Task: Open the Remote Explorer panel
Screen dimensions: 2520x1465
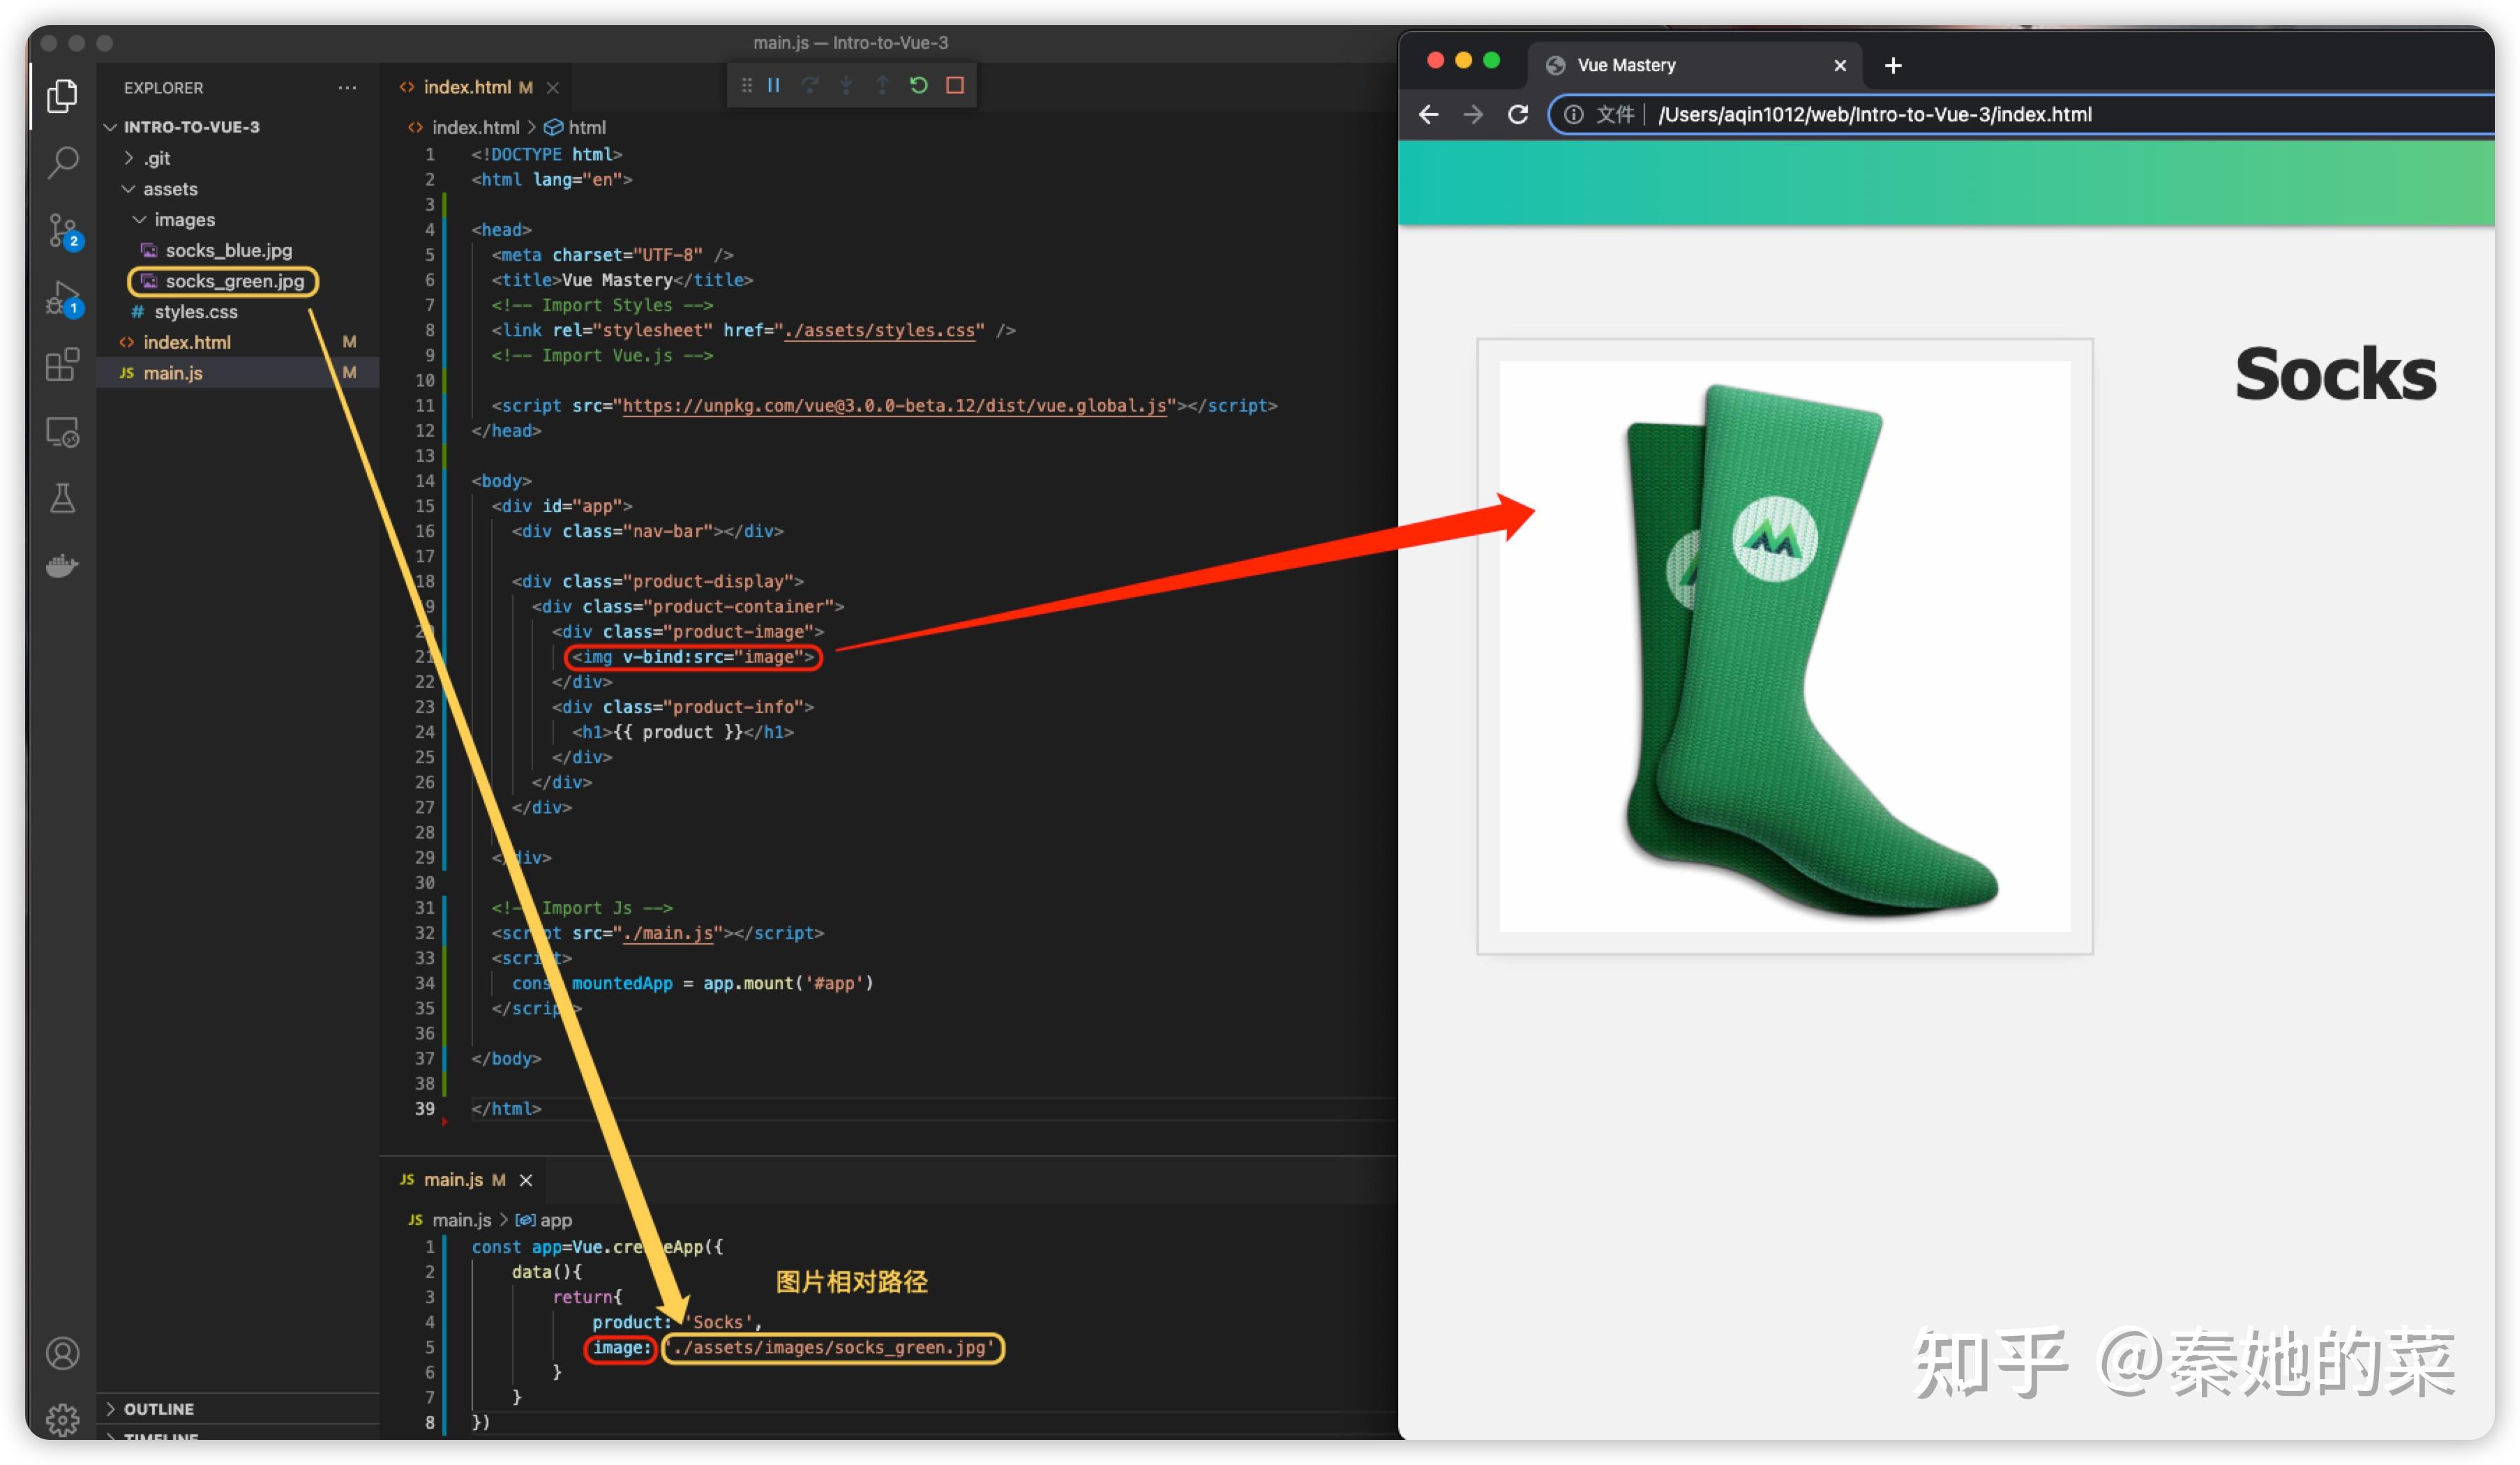Action: (63, 432)
